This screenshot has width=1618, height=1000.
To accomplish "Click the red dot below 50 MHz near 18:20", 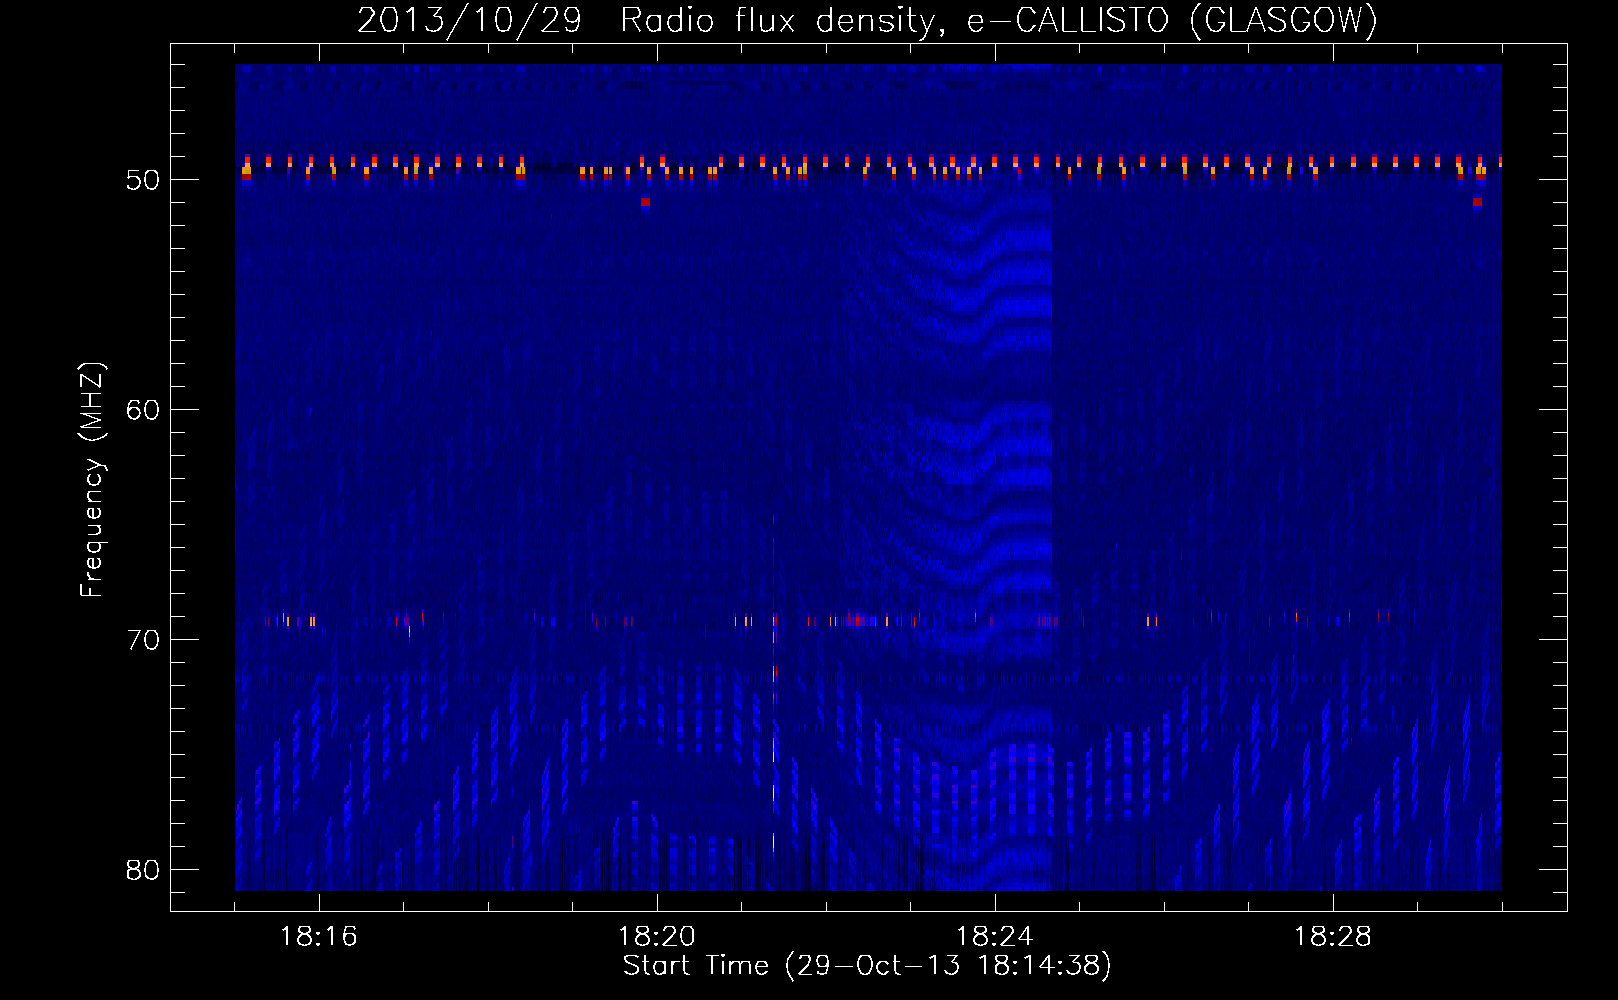I will pyautogui.click(x=645, y=202).
